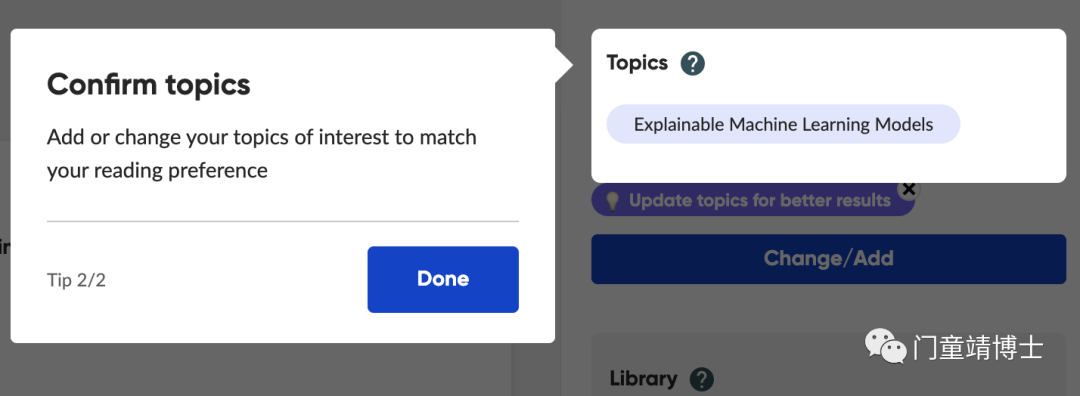Image resolution: width=1080 pixels, height=396 pixels.
Task: Click the divider line above Tip 2/2
Action: pos(282,221)
